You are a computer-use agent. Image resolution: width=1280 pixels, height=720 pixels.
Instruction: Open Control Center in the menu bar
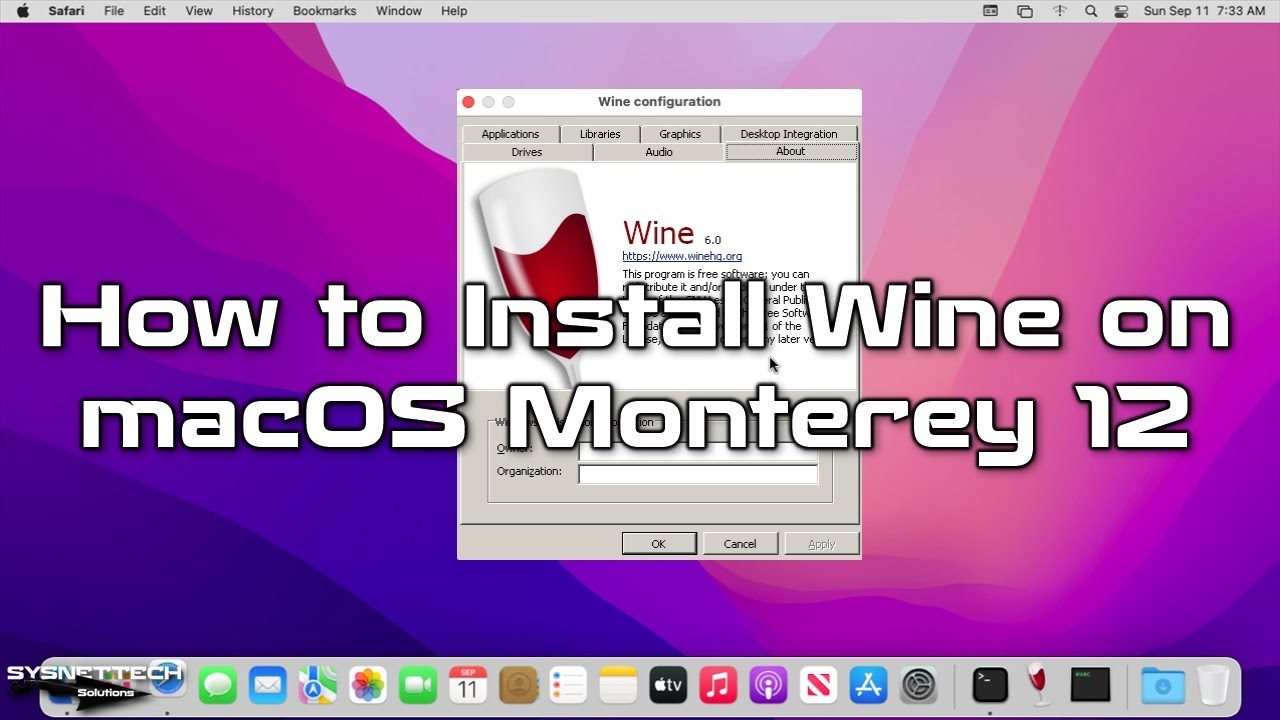[1121, 11]
